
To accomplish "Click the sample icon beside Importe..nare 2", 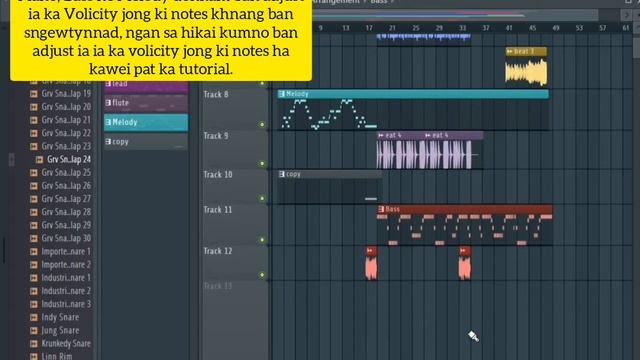I will [34, 264].
